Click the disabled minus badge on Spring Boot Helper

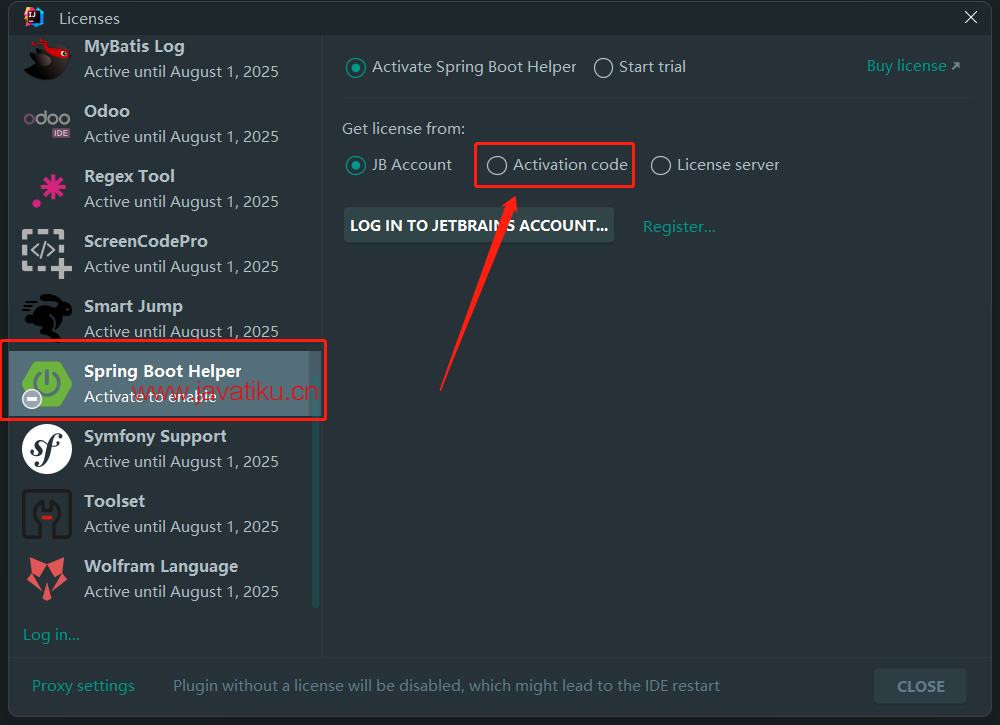[32, 399]
